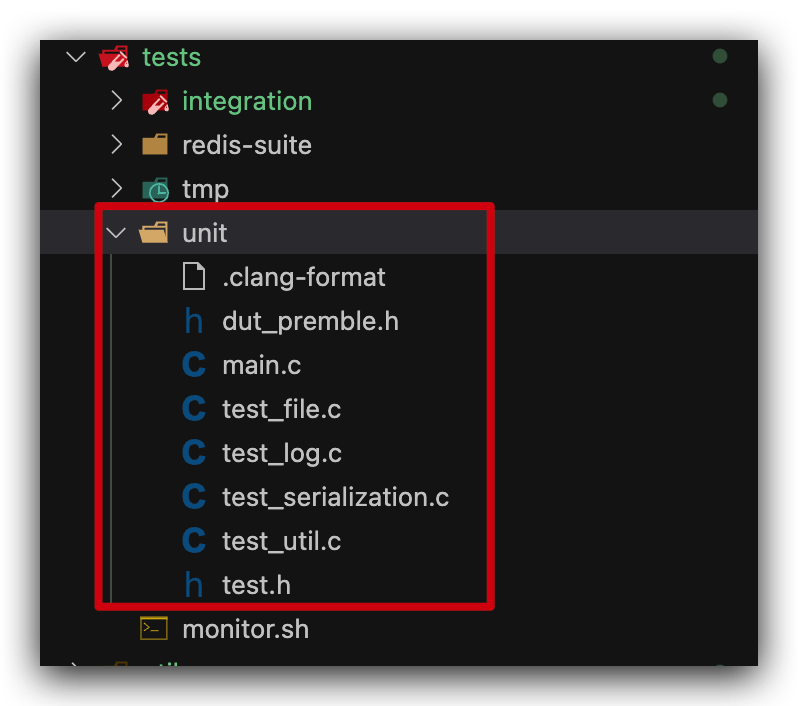Expand the tmp folder chevron
The width and height of the screenshot is (798, 706).
(x=117, y=188)
